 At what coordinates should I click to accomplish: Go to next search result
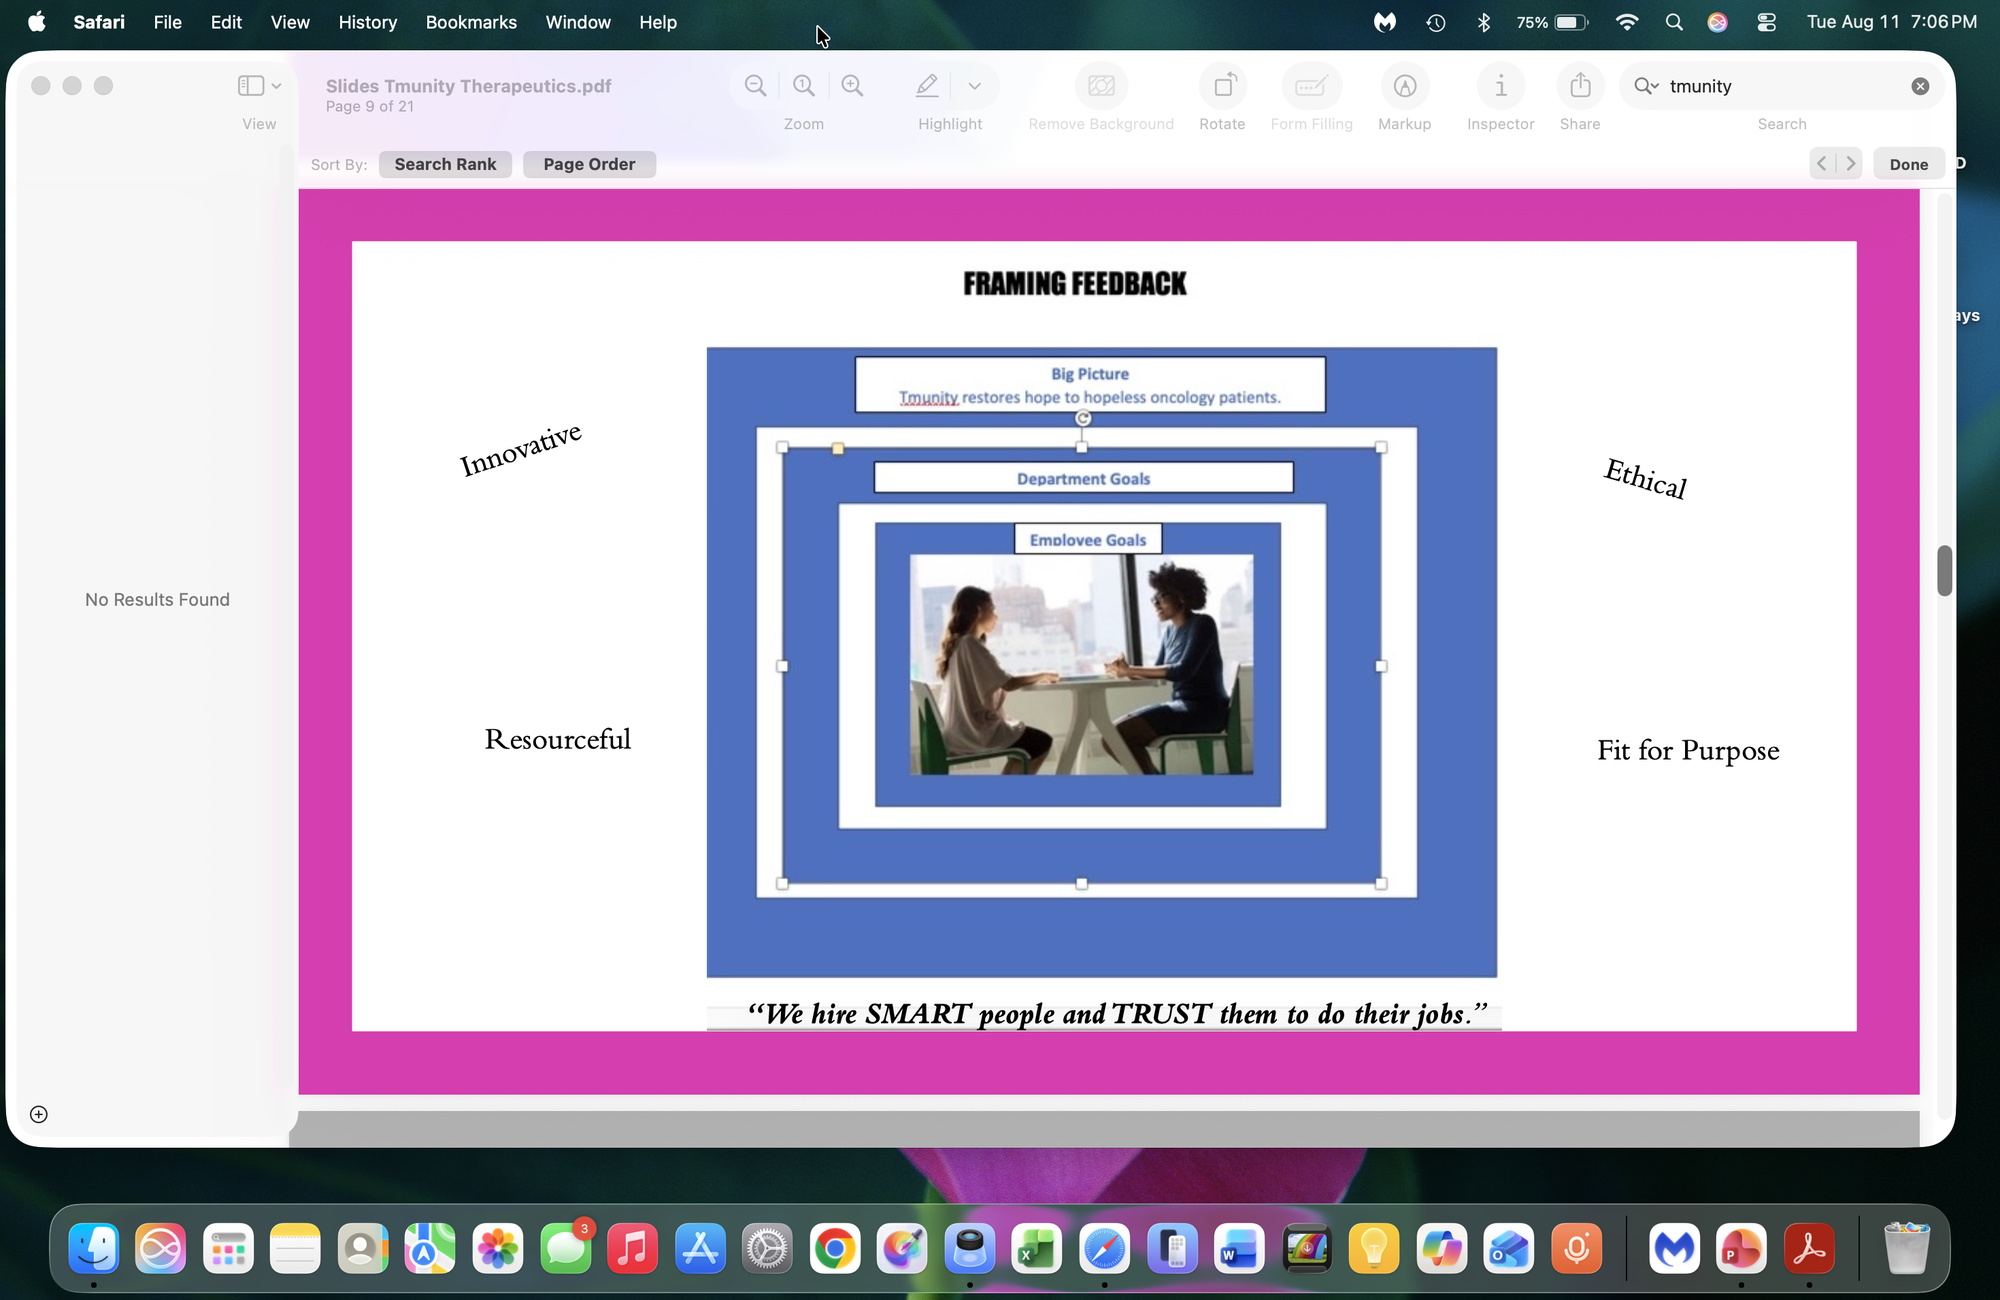(1850, 164)
